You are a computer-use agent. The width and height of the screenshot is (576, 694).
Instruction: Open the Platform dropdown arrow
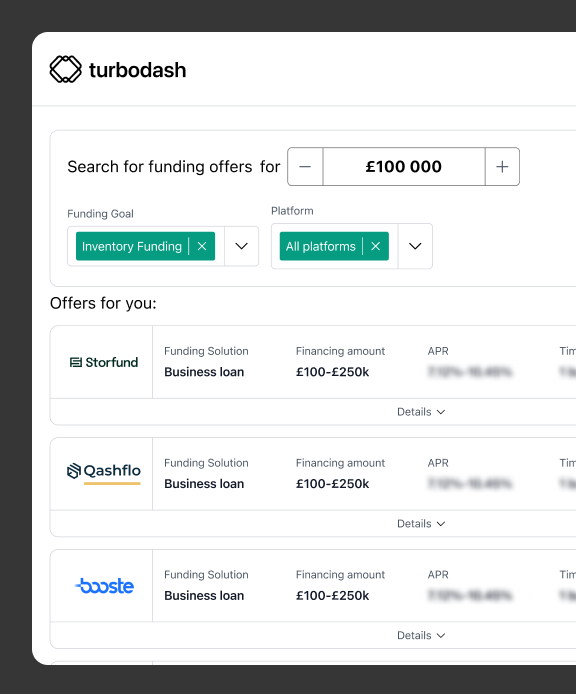(415, 246)
